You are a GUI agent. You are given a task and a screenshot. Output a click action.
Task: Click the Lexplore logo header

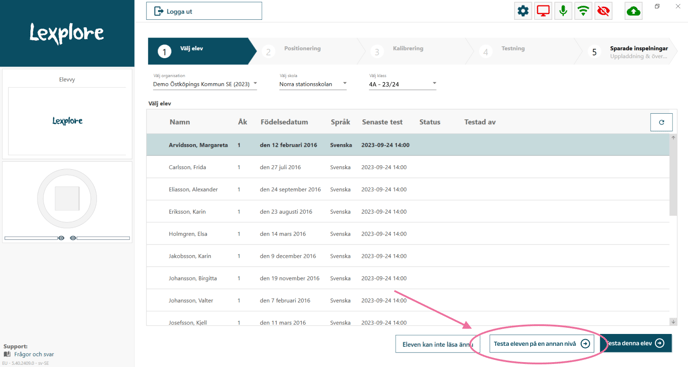click(67, 33)
